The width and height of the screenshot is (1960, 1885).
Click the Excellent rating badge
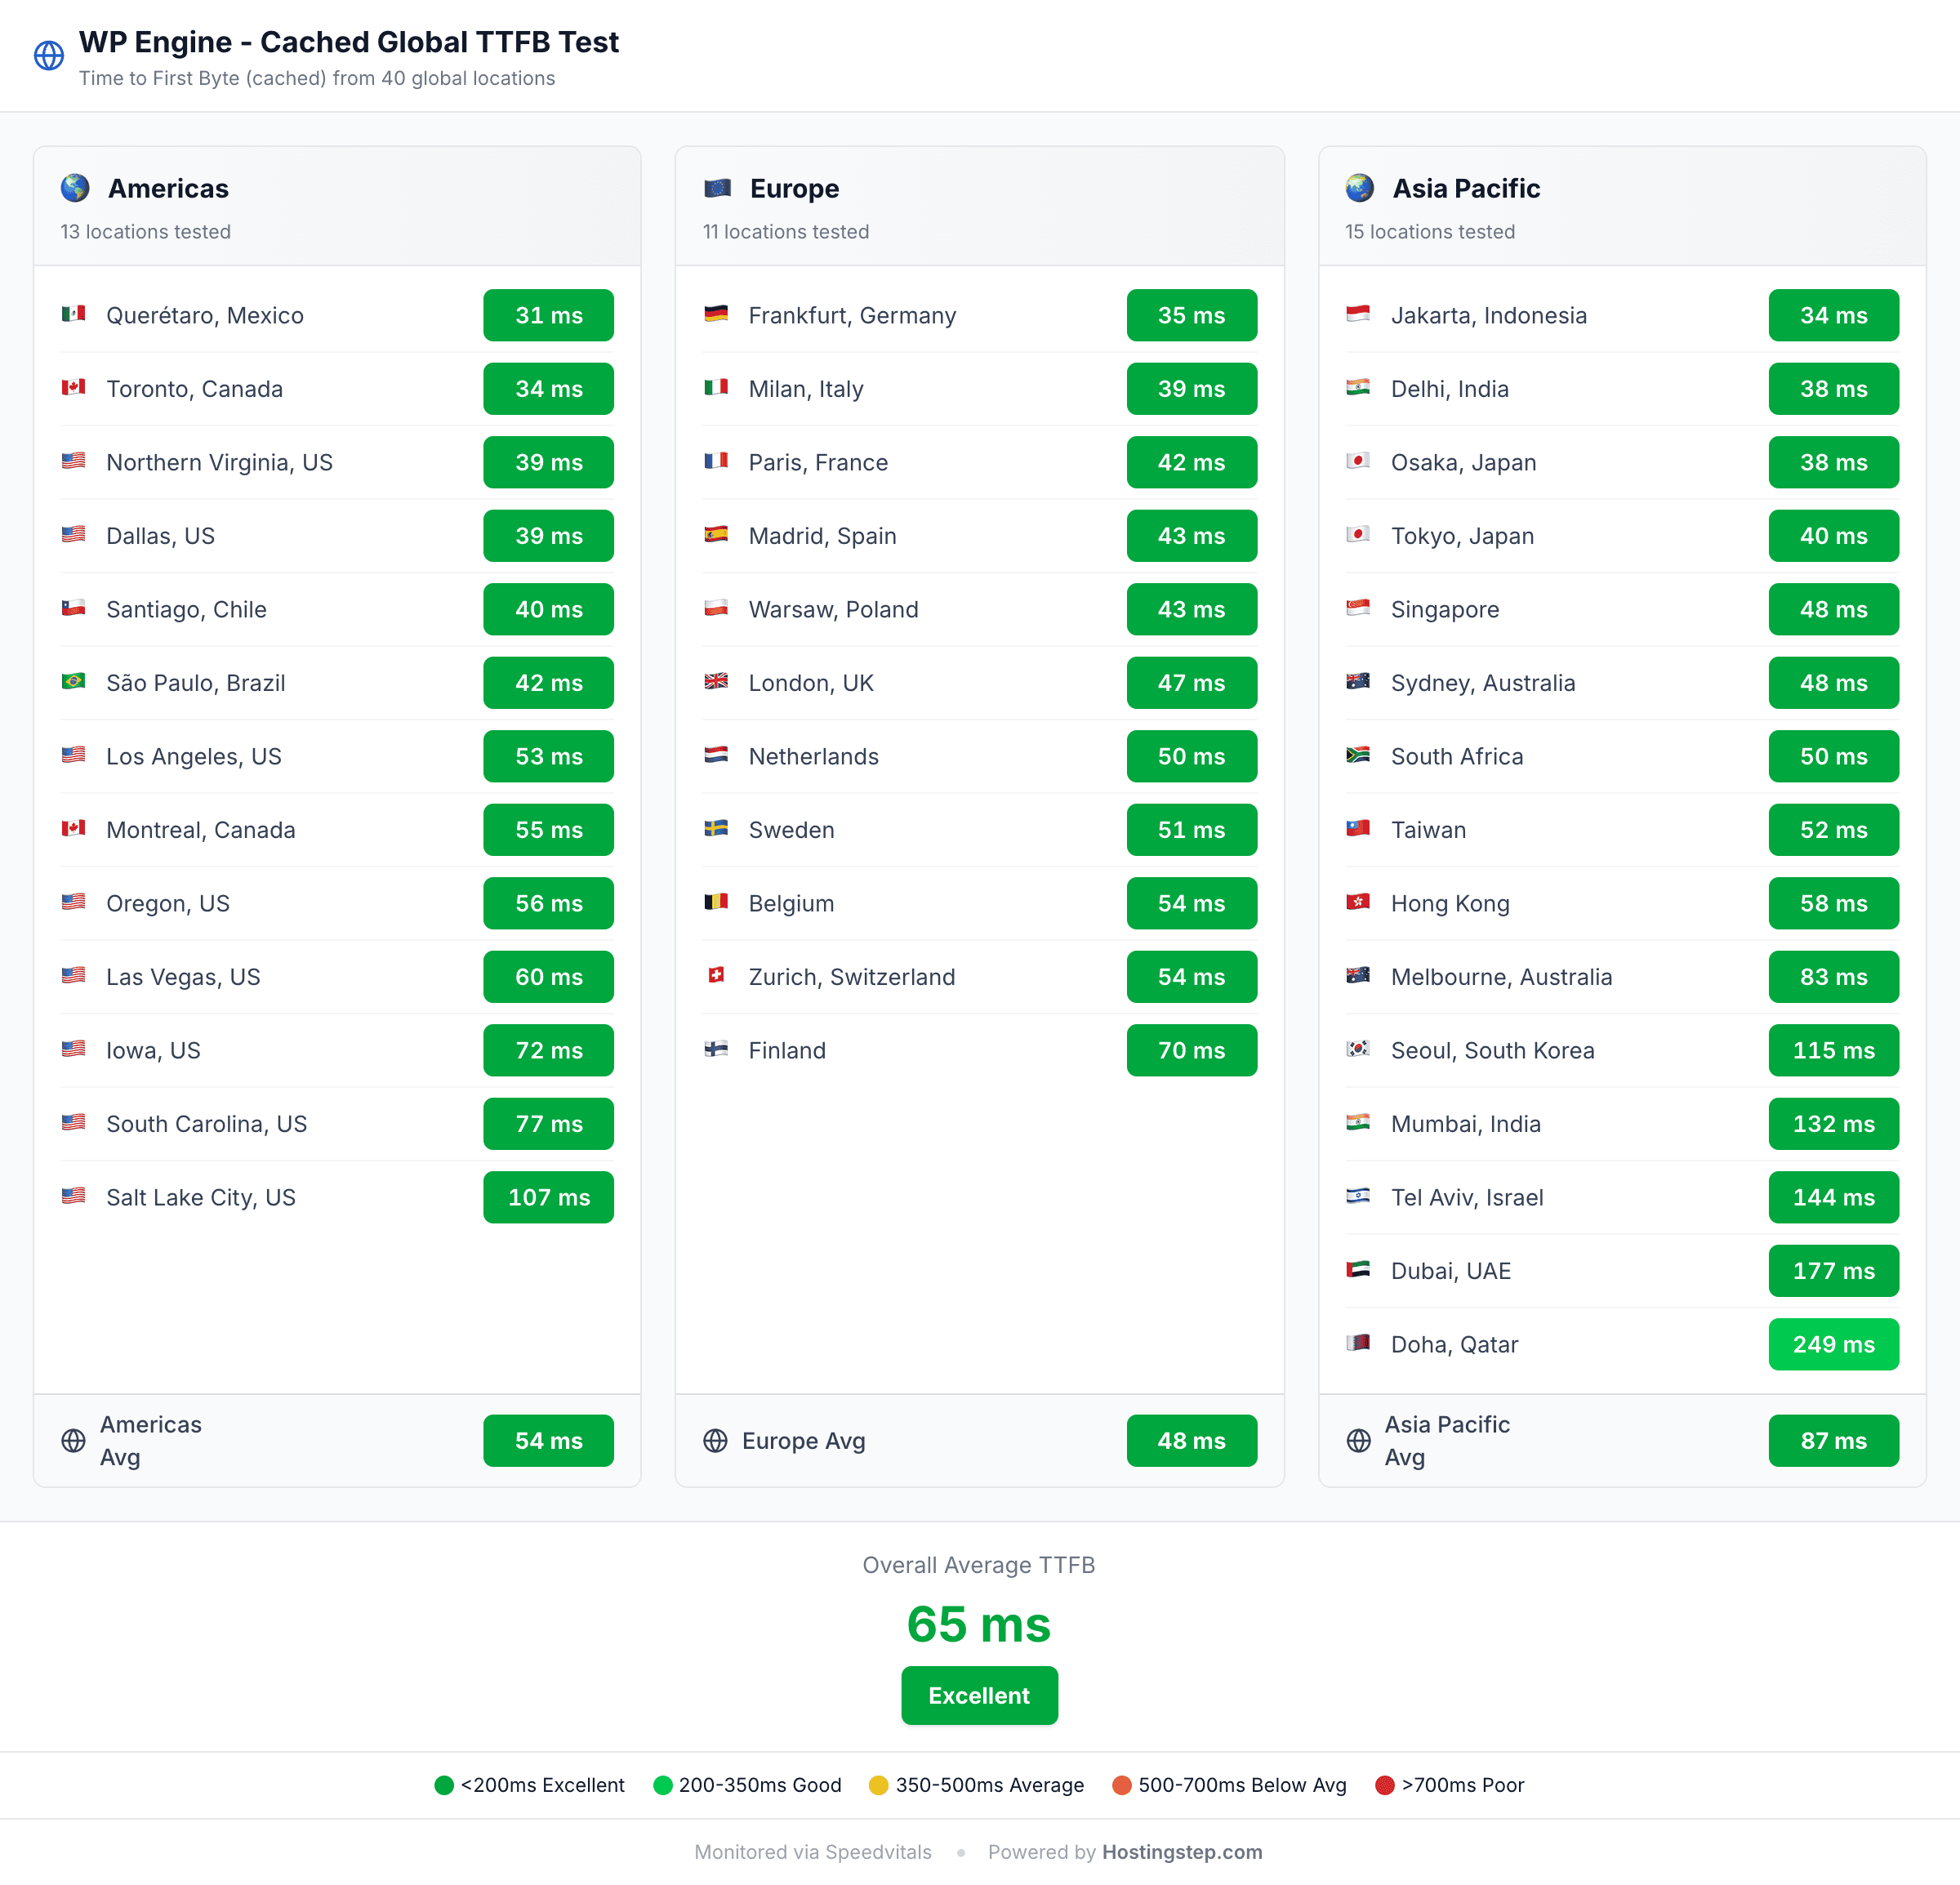click(979, 1695)
